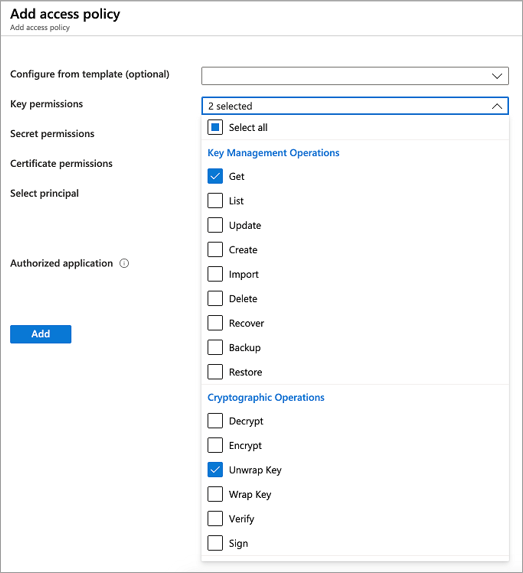Enable the Verify permission checkbox
This screenshot has height=573, width=523.
[215, 519]
